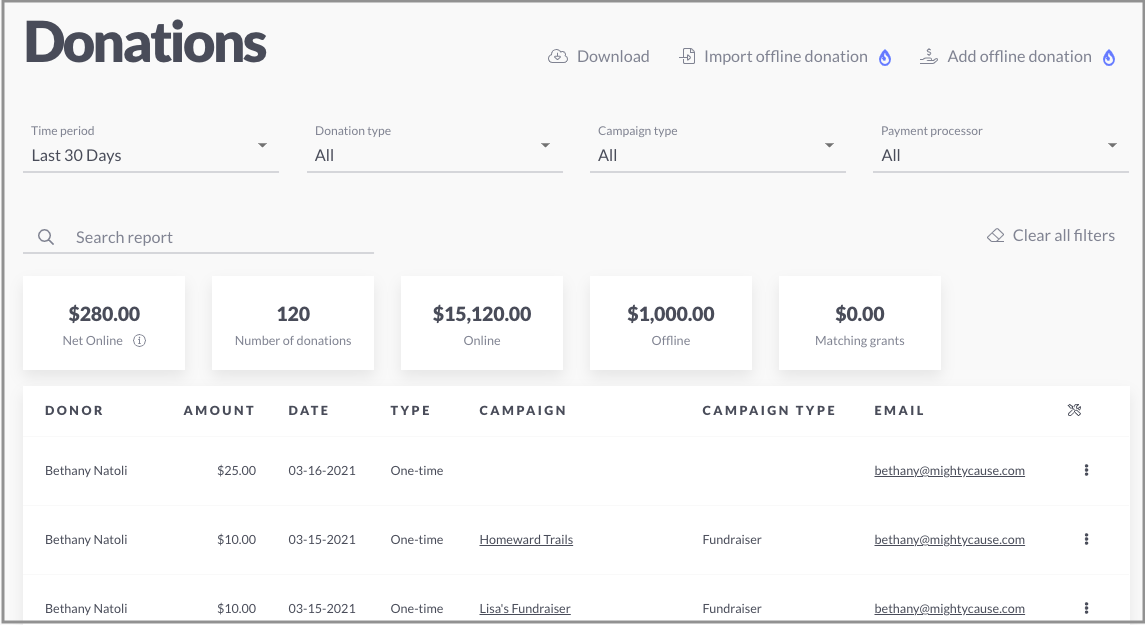The height and width of the screenshot is (625, 1145).
Task: Click the Add offline donation hand icon
Action: point(928,56)
